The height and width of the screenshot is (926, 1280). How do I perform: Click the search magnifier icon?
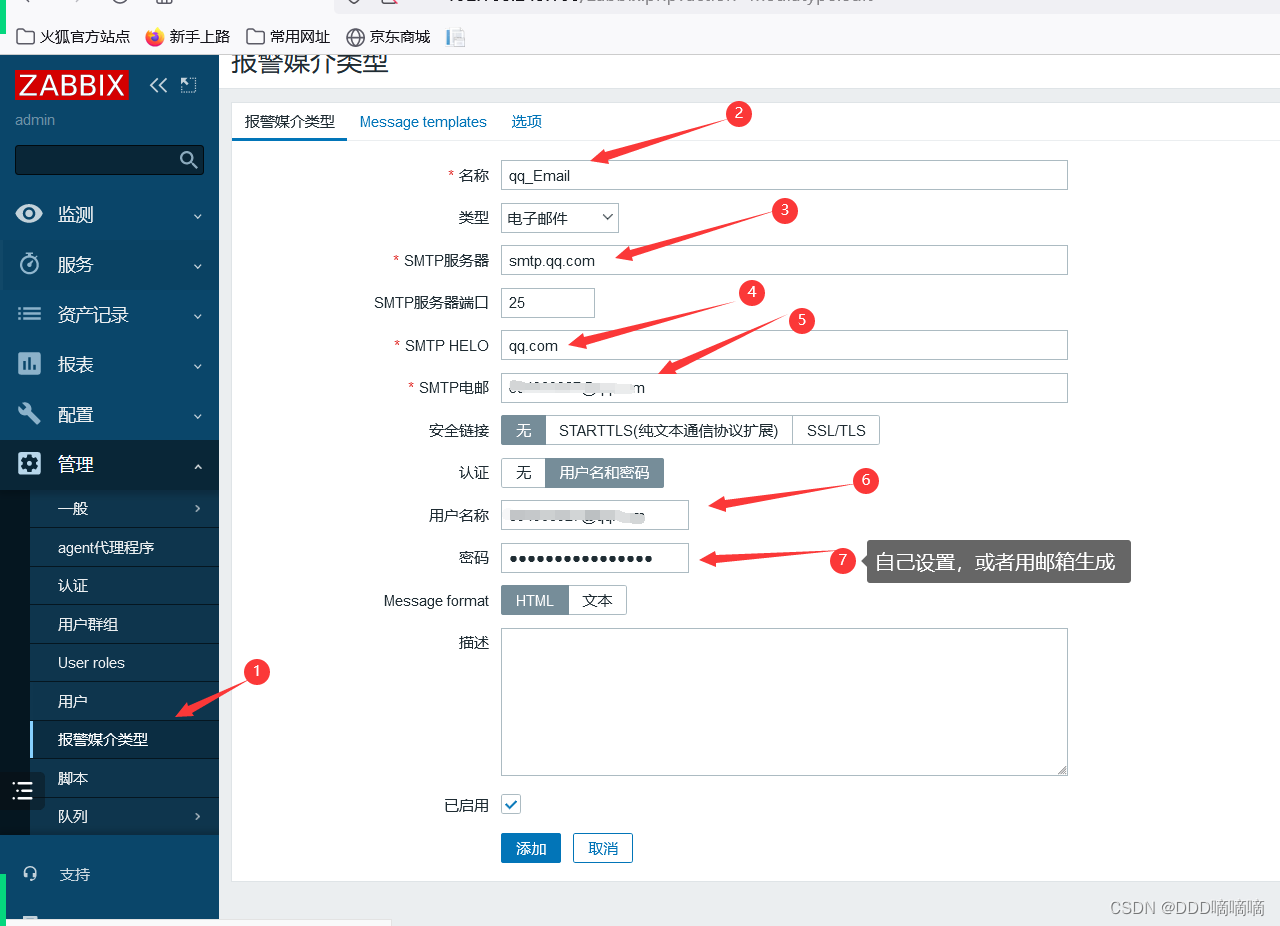[x=188, y=160]
